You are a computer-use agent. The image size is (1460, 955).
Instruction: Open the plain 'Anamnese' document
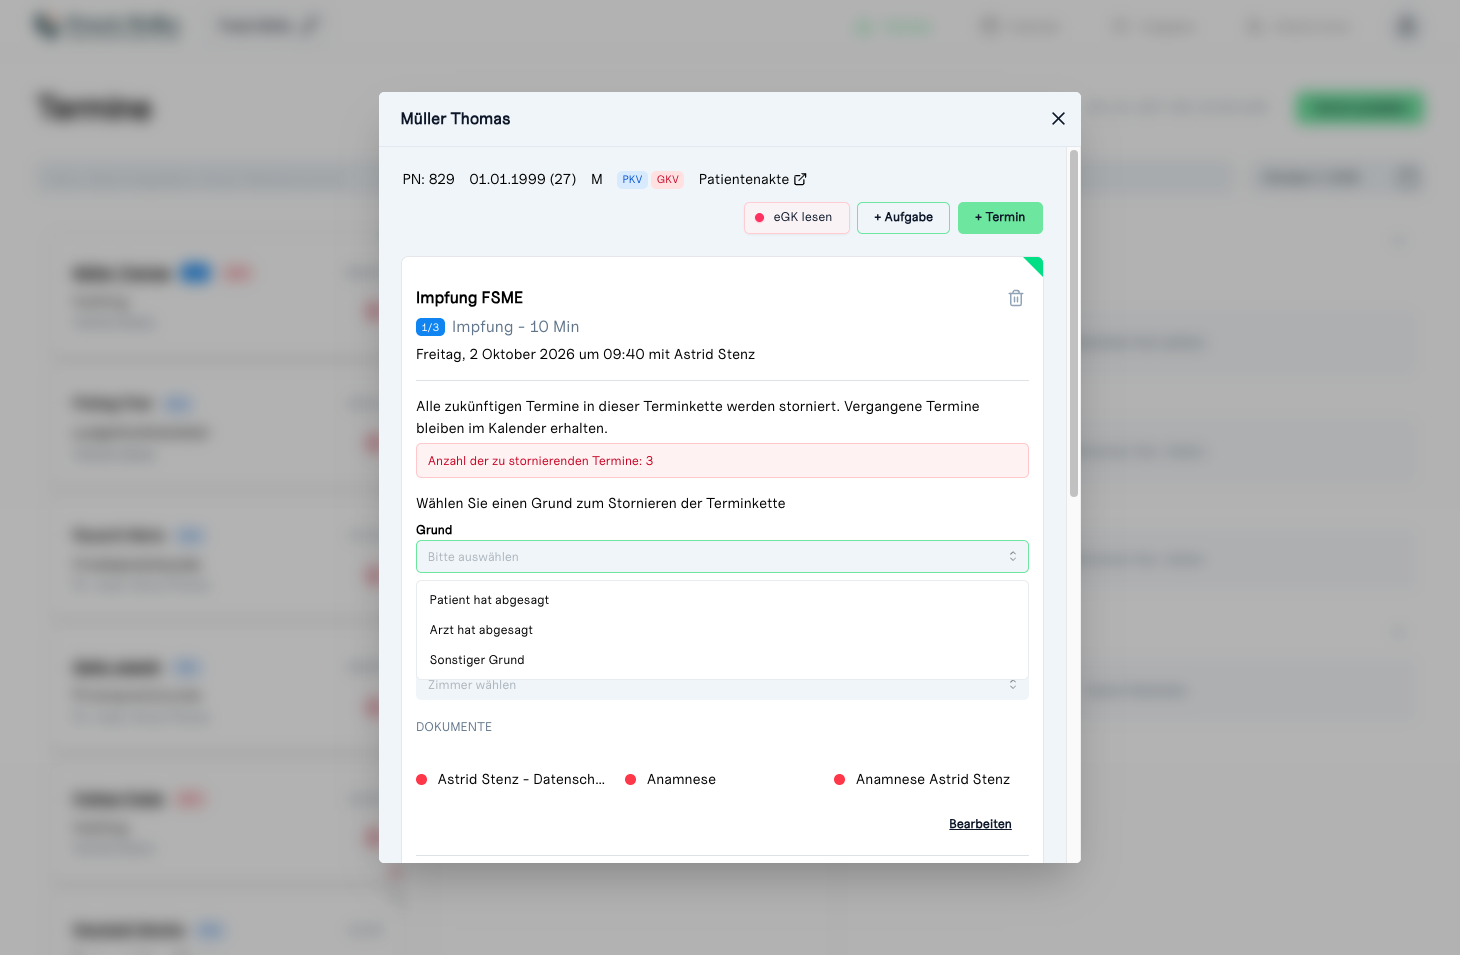pos(671,780)
